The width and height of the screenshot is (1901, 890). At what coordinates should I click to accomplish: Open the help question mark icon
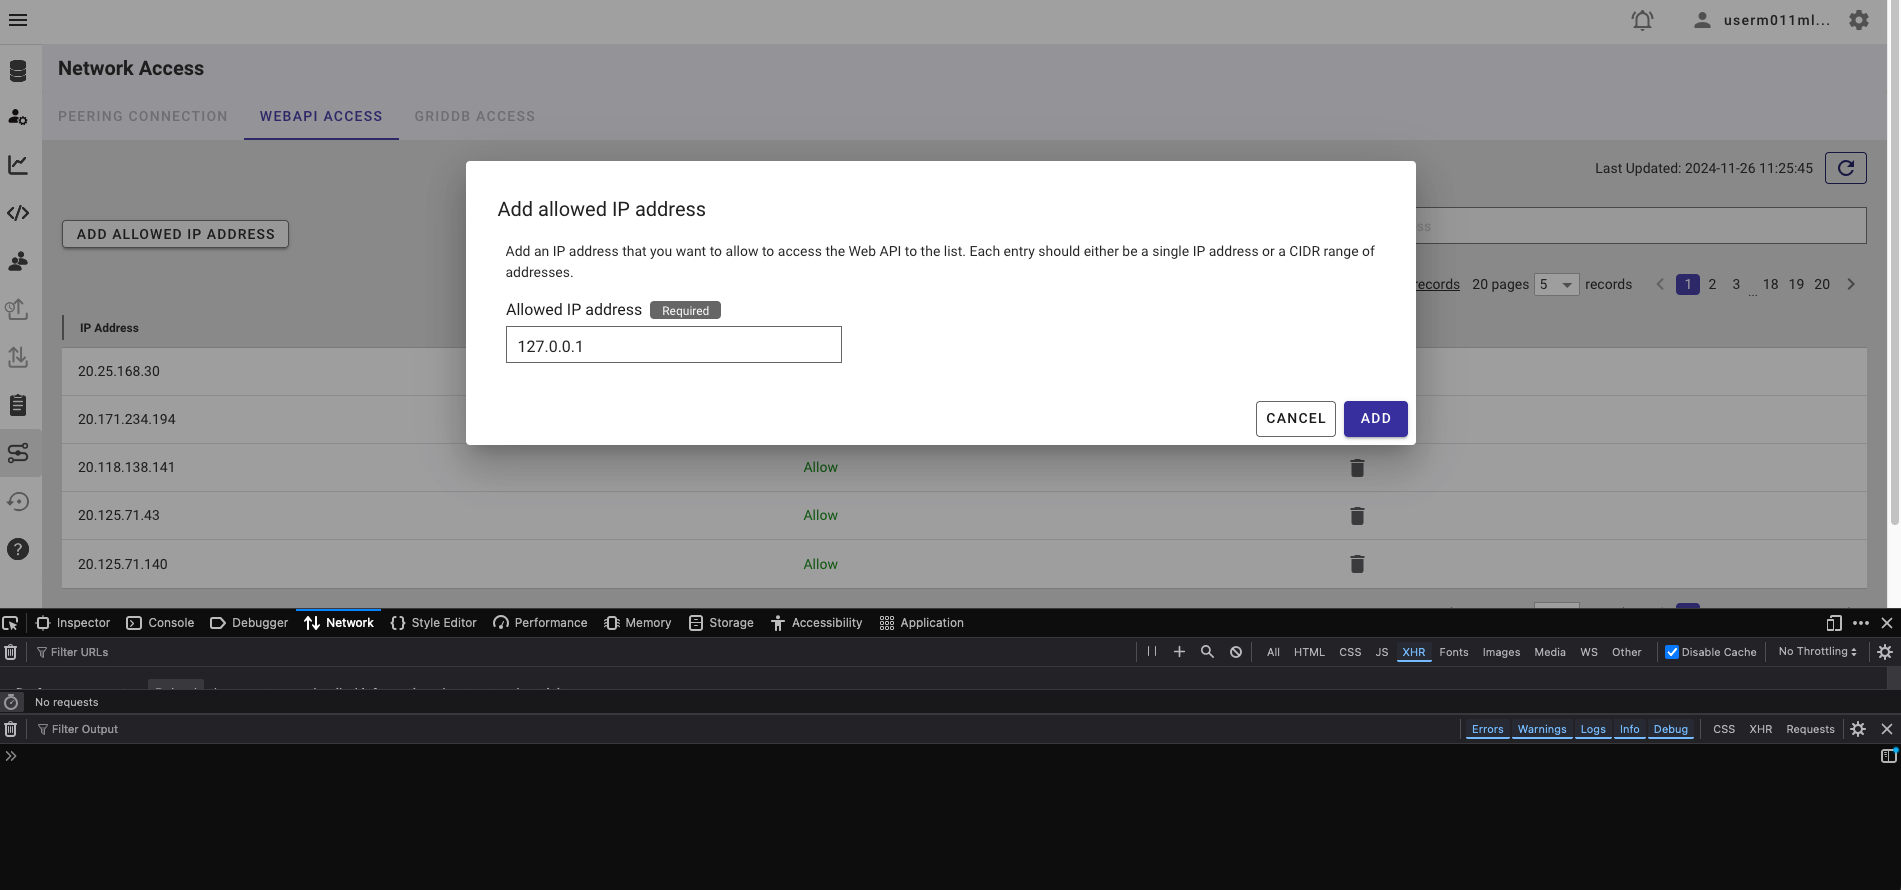pos(18,549)
